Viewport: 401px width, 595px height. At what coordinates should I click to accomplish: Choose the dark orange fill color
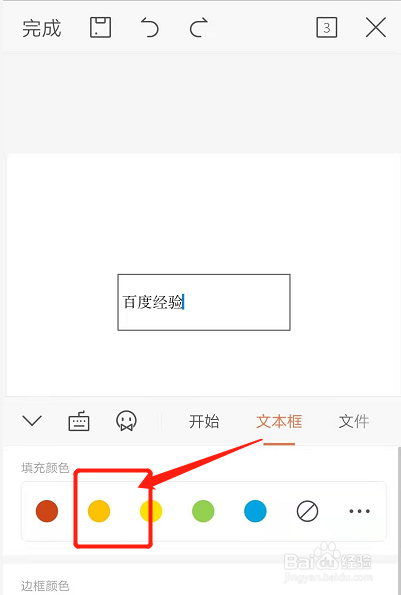(x=47, y=511)
